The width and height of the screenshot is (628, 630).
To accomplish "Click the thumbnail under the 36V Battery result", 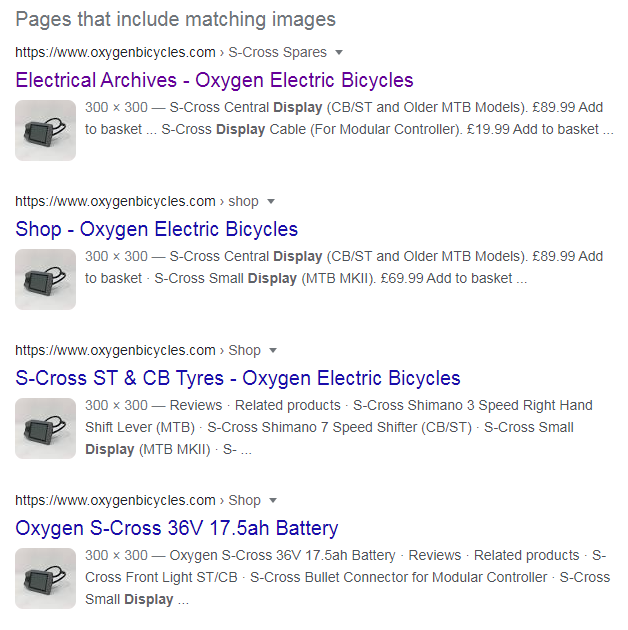I will coord(45,578).
